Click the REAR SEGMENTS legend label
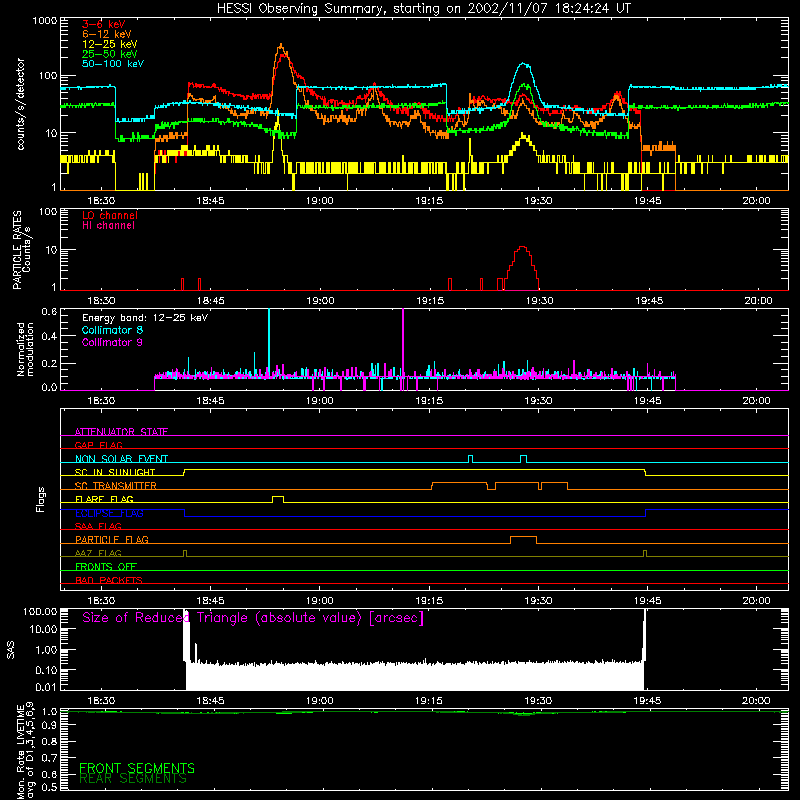 pyautogui.click(x=133, y=779)
